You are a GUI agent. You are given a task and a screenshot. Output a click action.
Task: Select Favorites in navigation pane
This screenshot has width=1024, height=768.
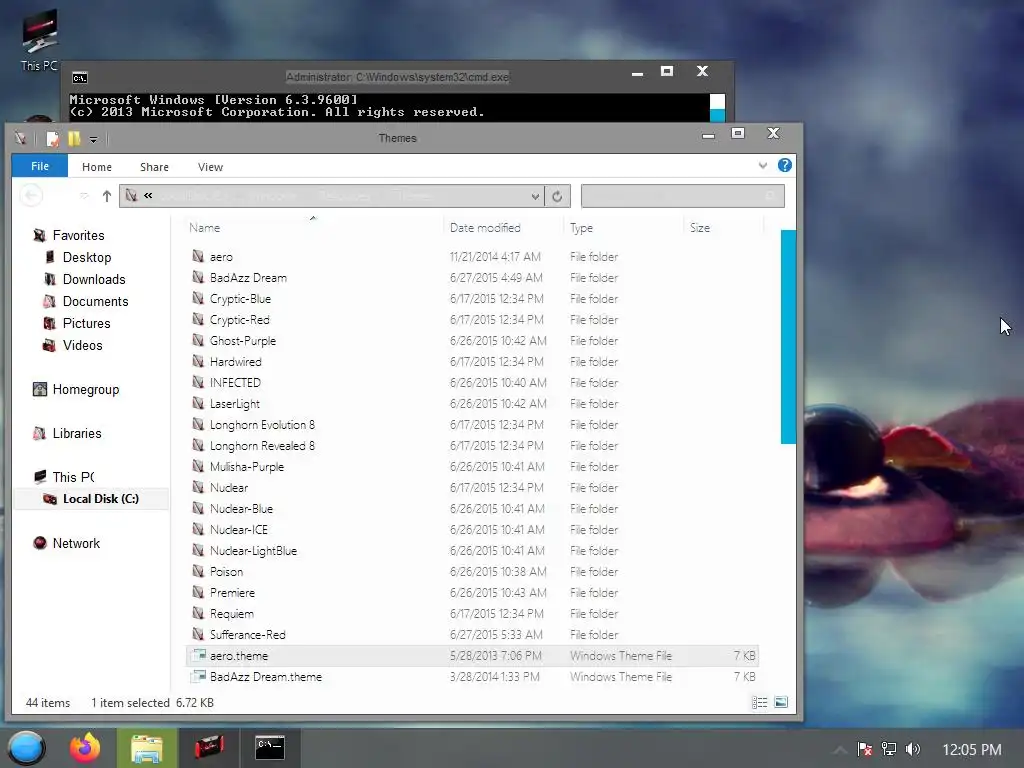point(78,235)
